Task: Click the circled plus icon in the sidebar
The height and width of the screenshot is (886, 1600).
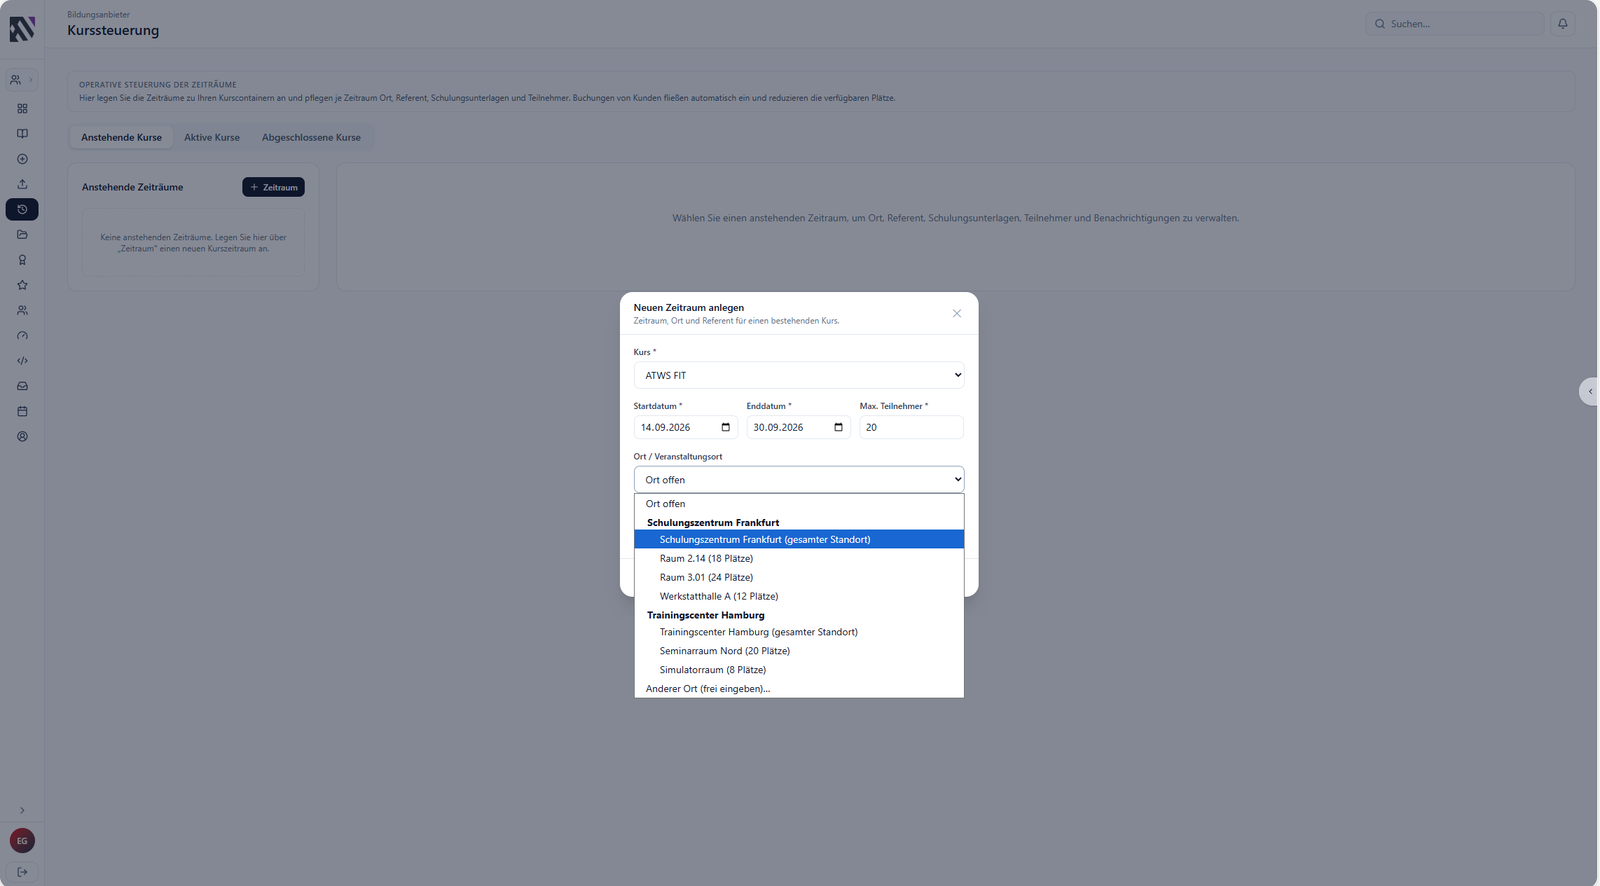Action: tap(22, 159)
